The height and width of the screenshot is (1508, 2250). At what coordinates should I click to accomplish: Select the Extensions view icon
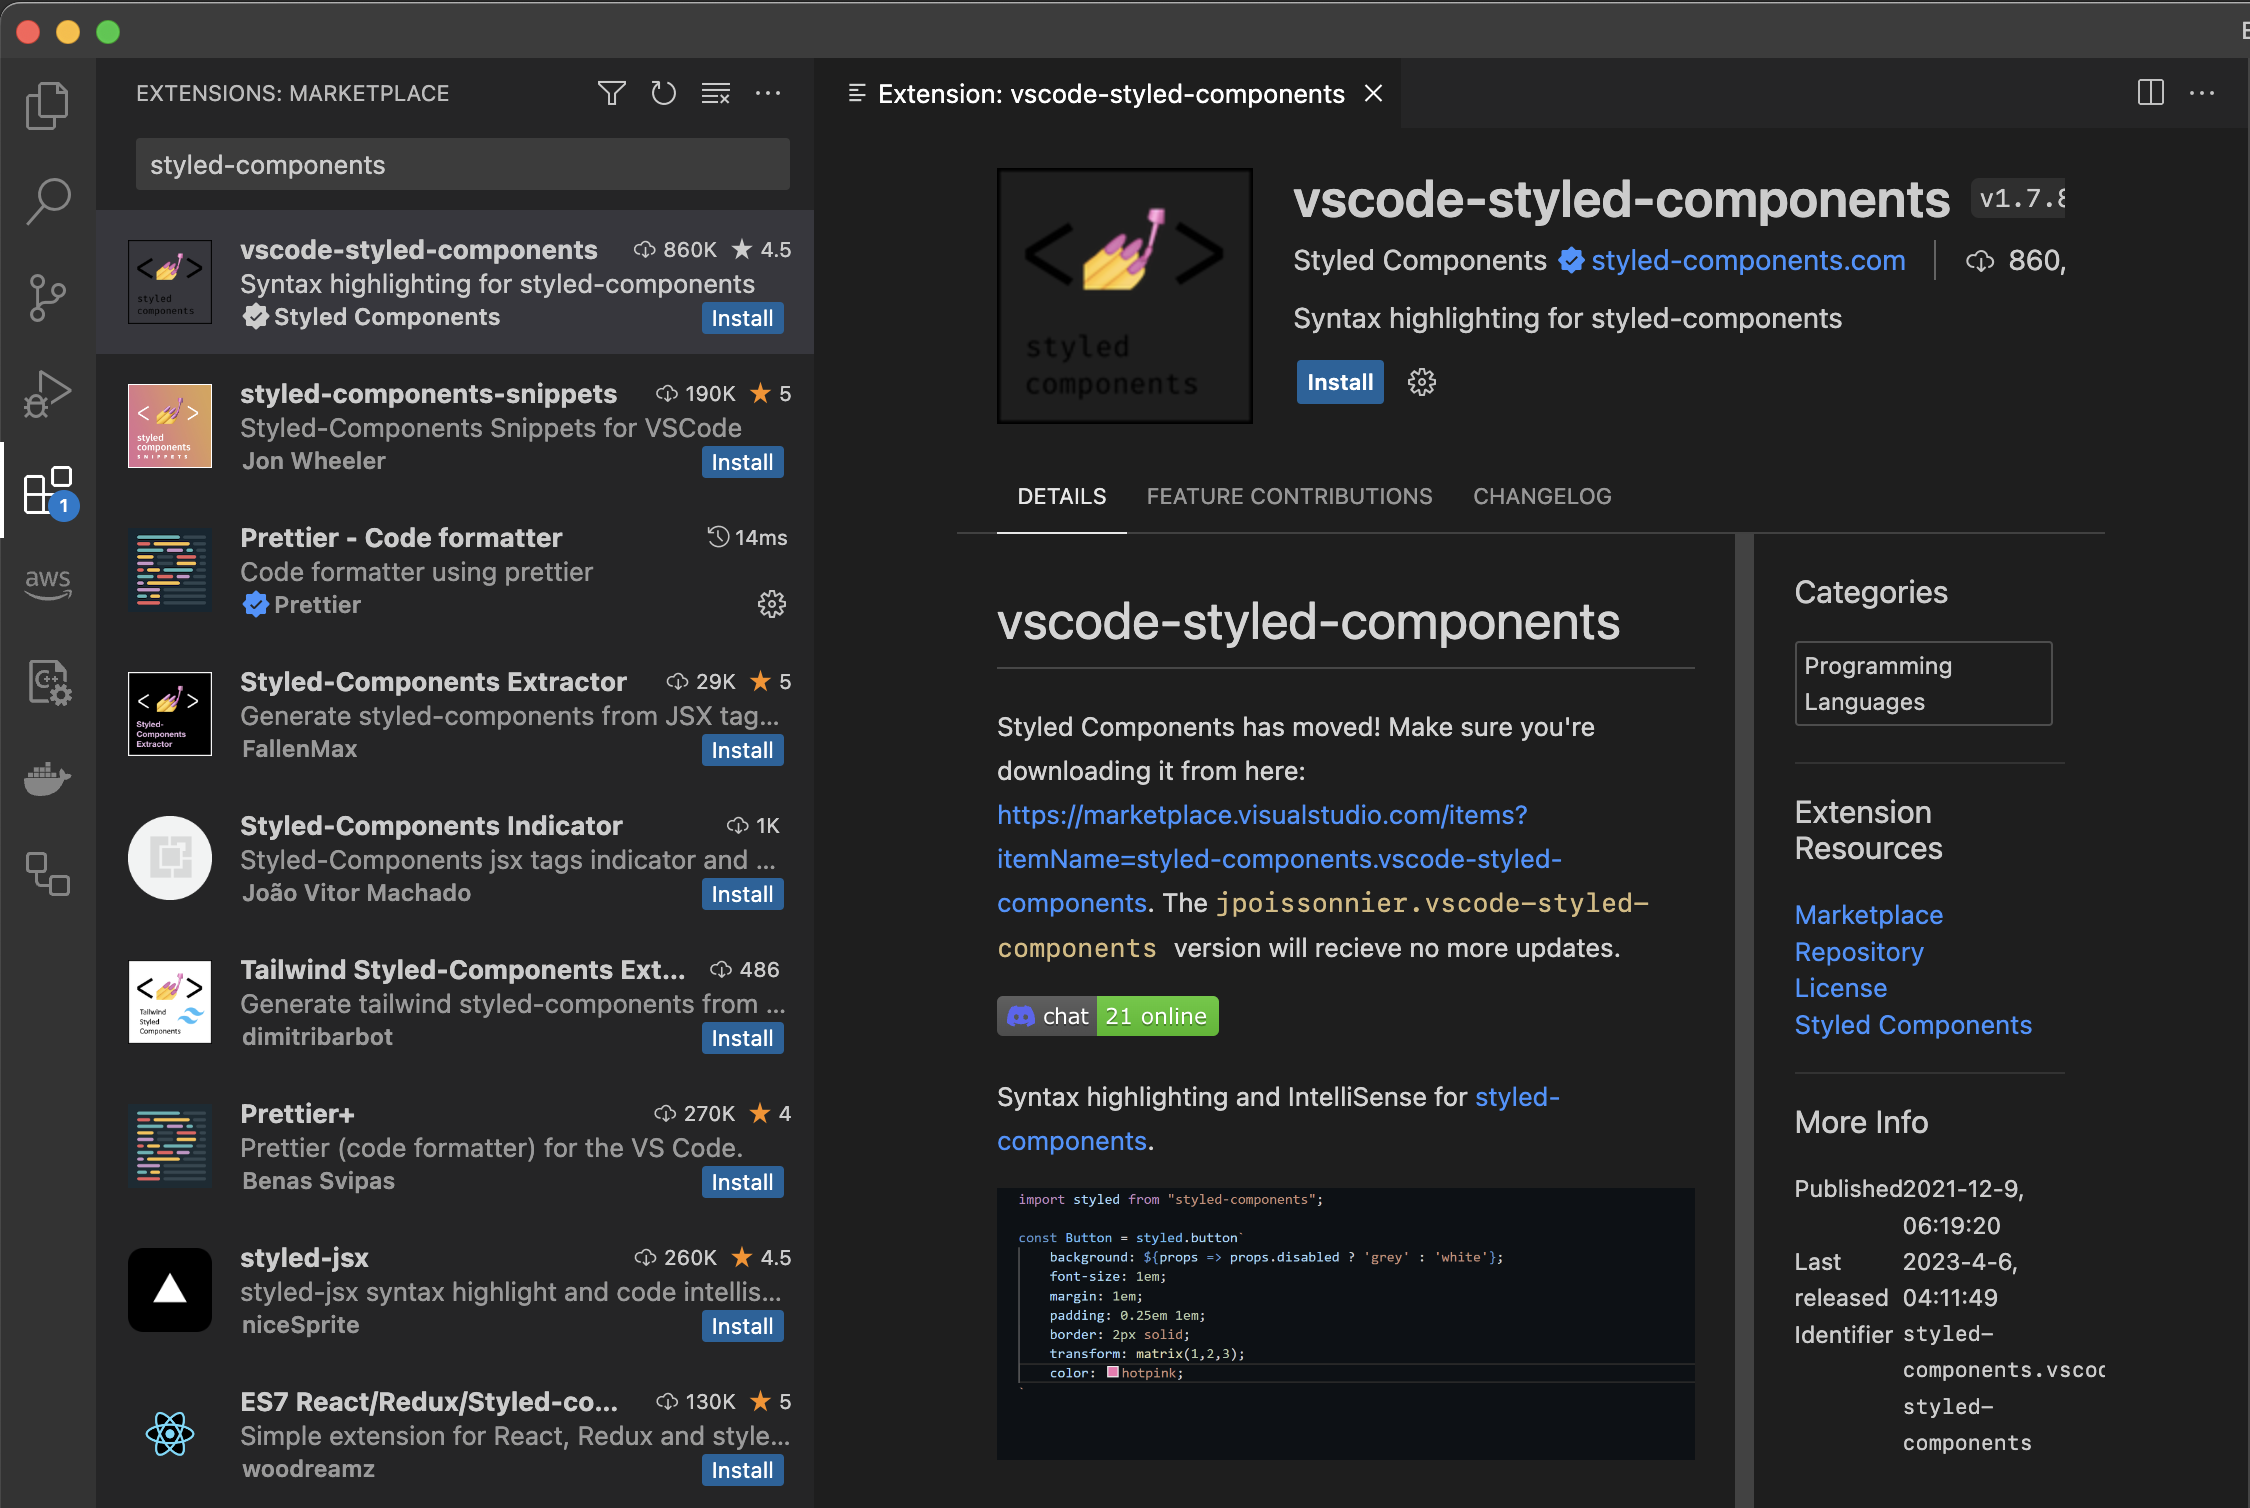pyautogui.click(x=47, y=490)
